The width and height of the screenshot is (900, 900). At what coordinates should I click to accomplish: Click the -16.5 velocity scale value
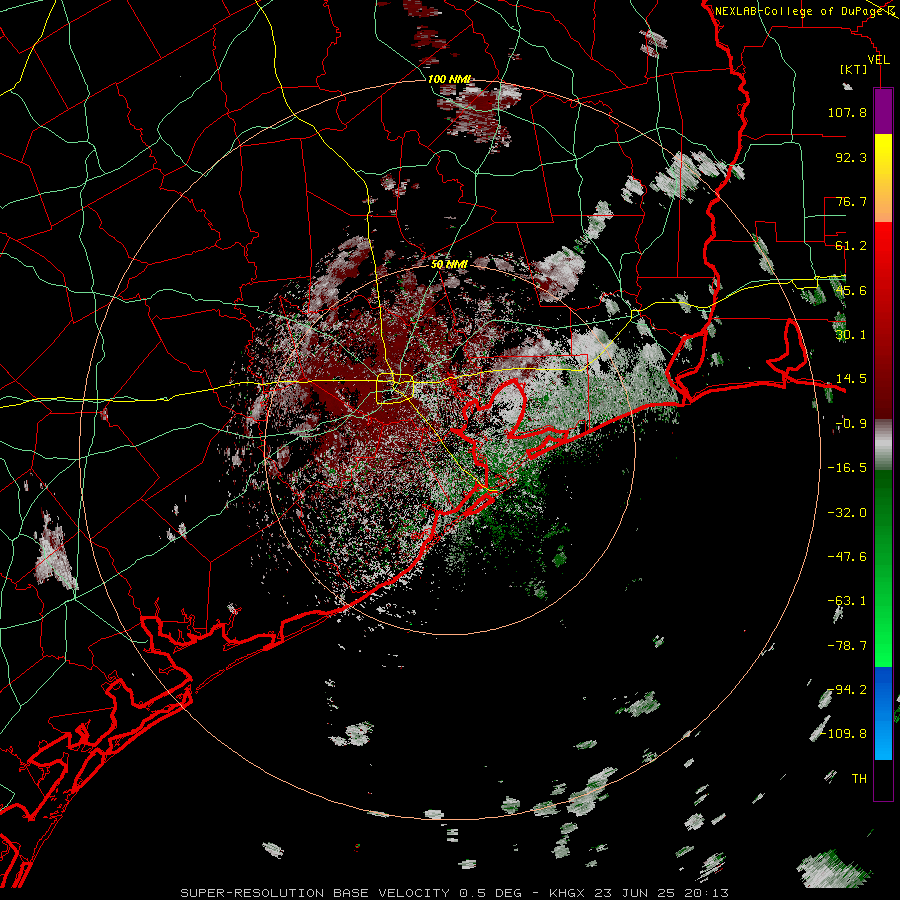[847, 468]
